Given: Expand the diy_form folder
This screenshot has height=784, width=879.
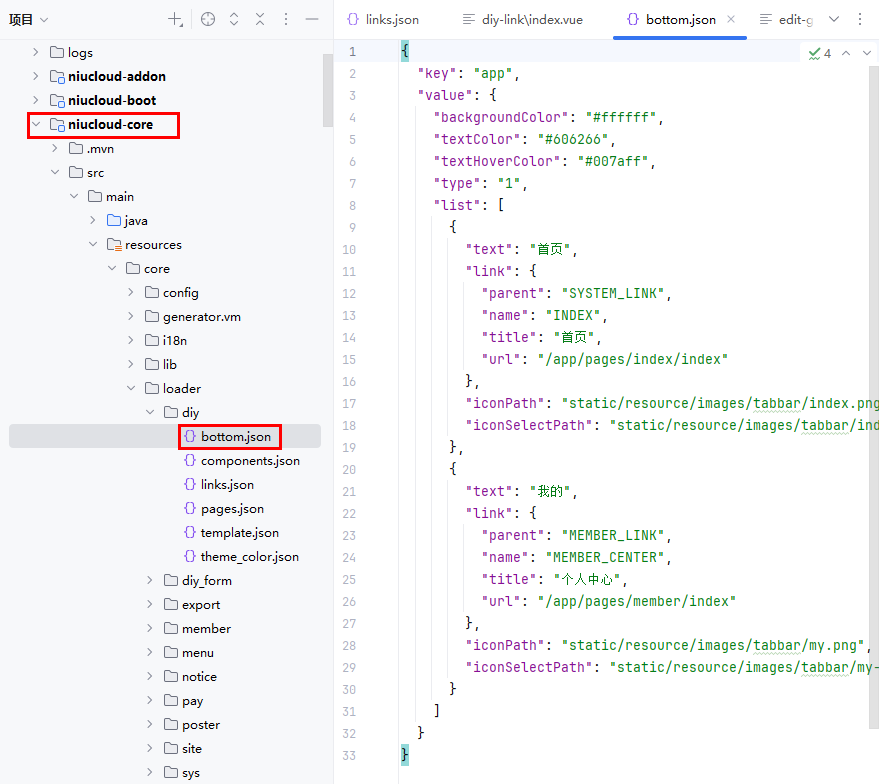Looking at the screenshot, I should 151,581.
